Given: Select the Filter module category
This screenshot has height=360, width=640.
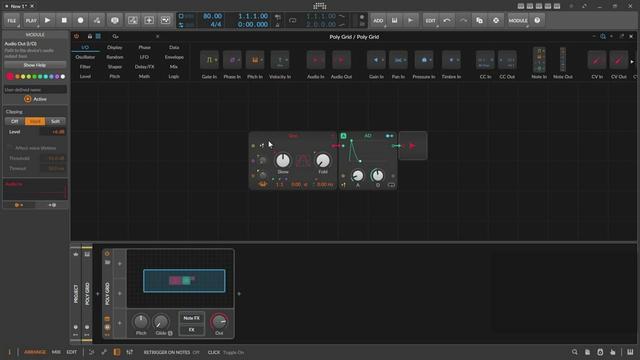Looking at the screenshot, I should pyautogui.click(x=85, y=67).
